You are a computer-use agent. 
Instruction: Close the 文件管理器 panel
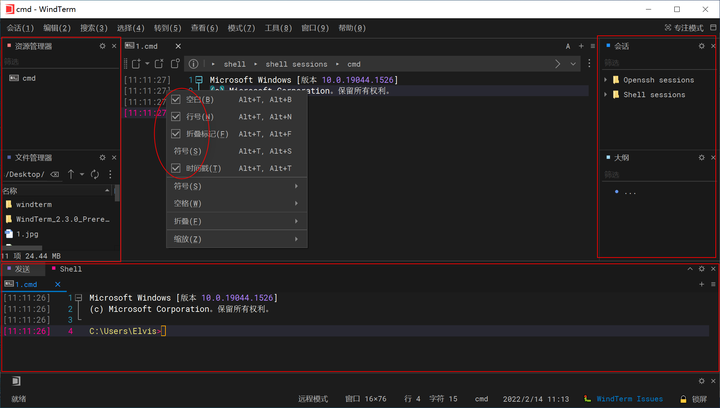[114, 157]
